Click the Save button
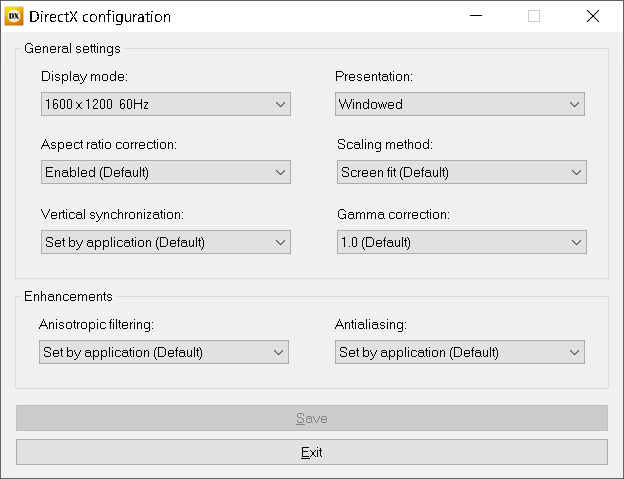 point(312,418)
